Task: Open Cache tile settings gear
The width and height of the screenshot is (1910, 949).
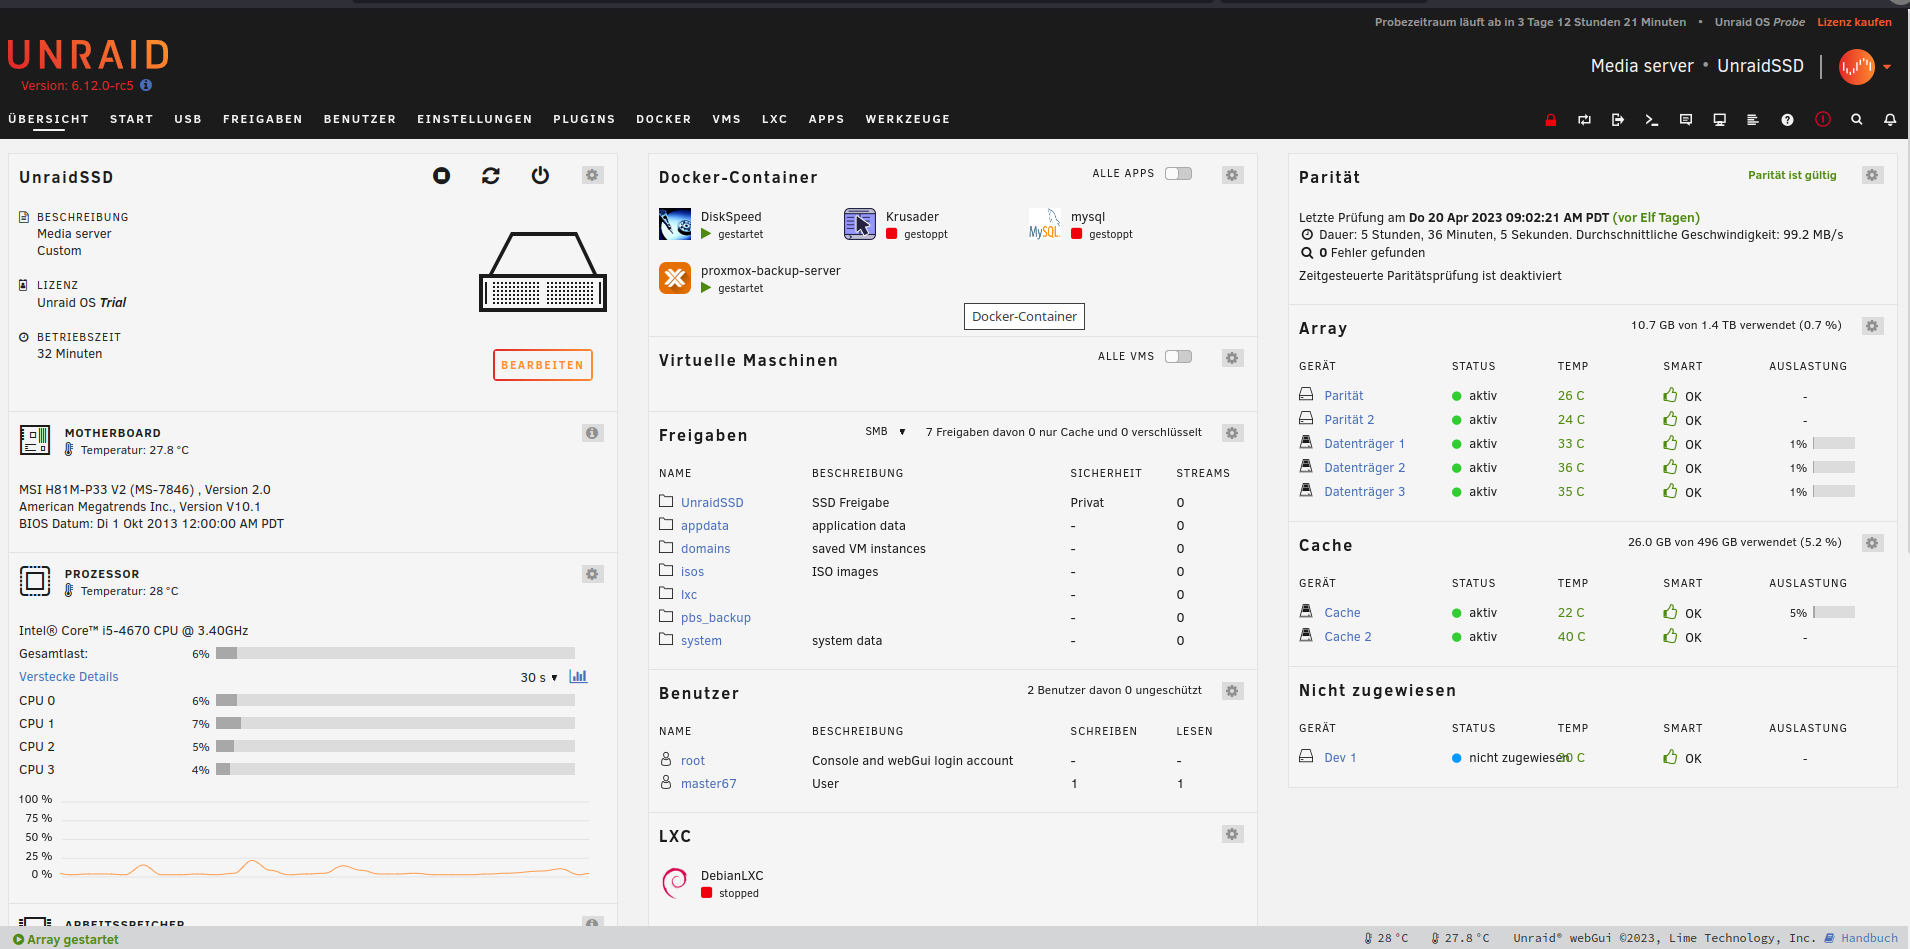Action: click(1872, 543)
